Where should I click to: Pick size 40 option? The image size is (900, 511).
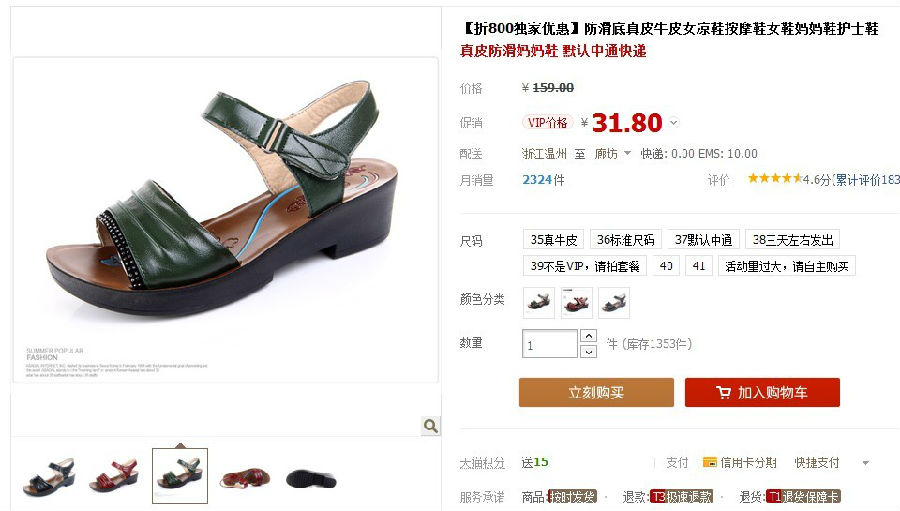point(666,266)
